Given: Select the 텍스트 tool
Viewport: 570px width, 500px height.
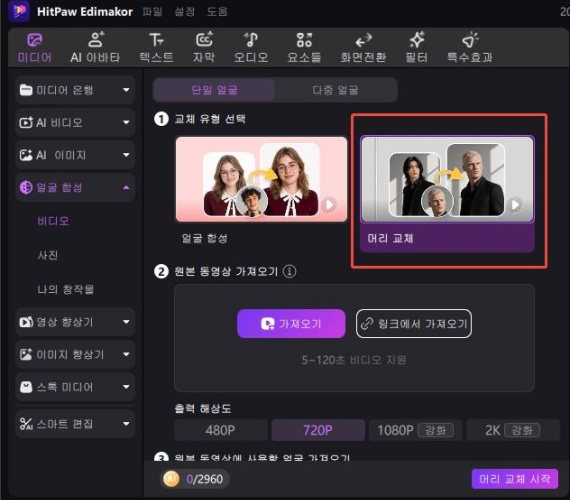Looking at the screenshot, I should (156, 47).
